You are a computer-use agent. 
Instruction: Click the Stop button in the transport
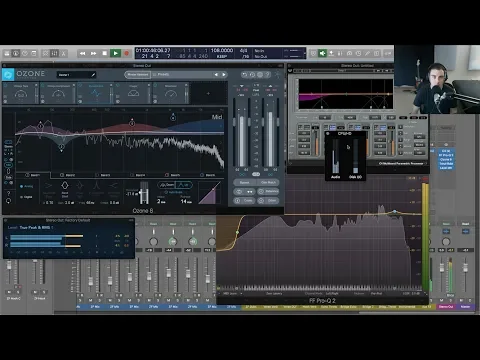coord(105,53)
